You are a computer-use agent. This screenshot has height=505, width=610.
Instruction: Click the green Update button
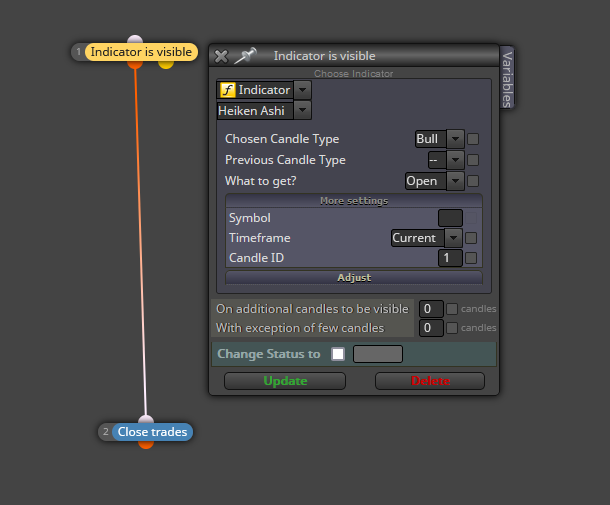(x=285, y=381)
